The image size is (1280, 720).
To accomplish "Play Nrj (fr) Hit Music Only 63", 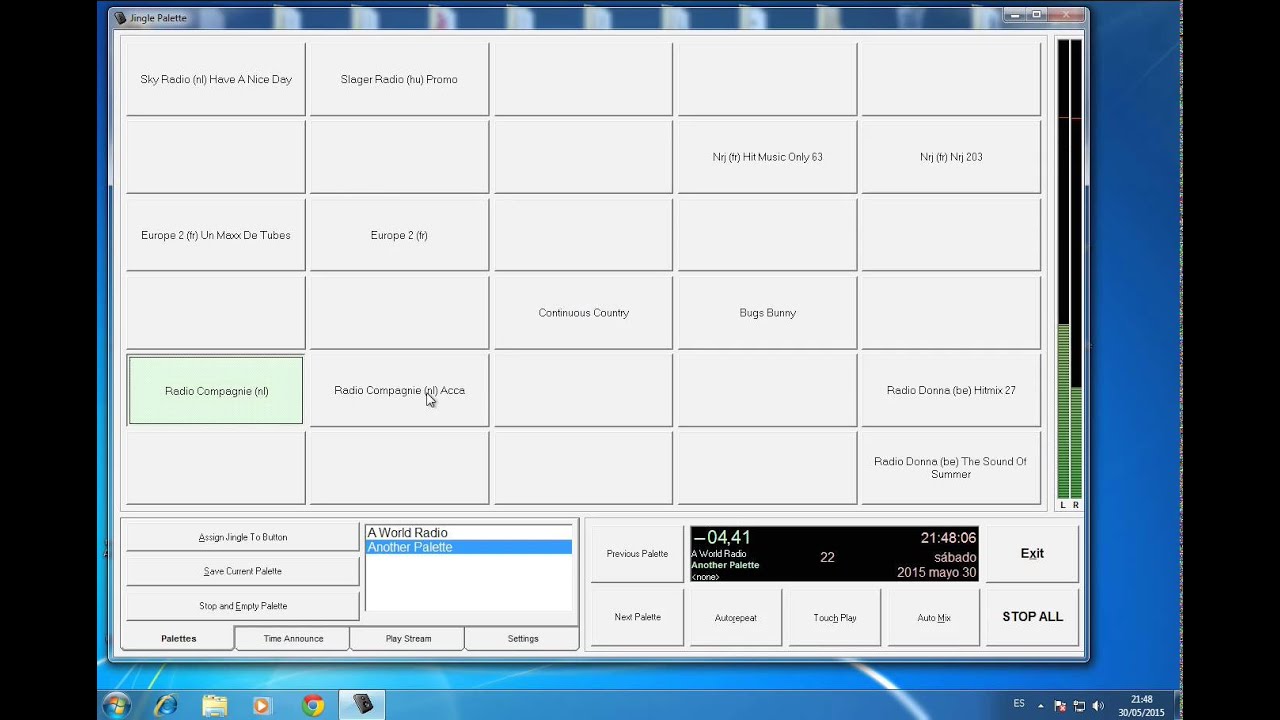I will (x=767, y=157).
